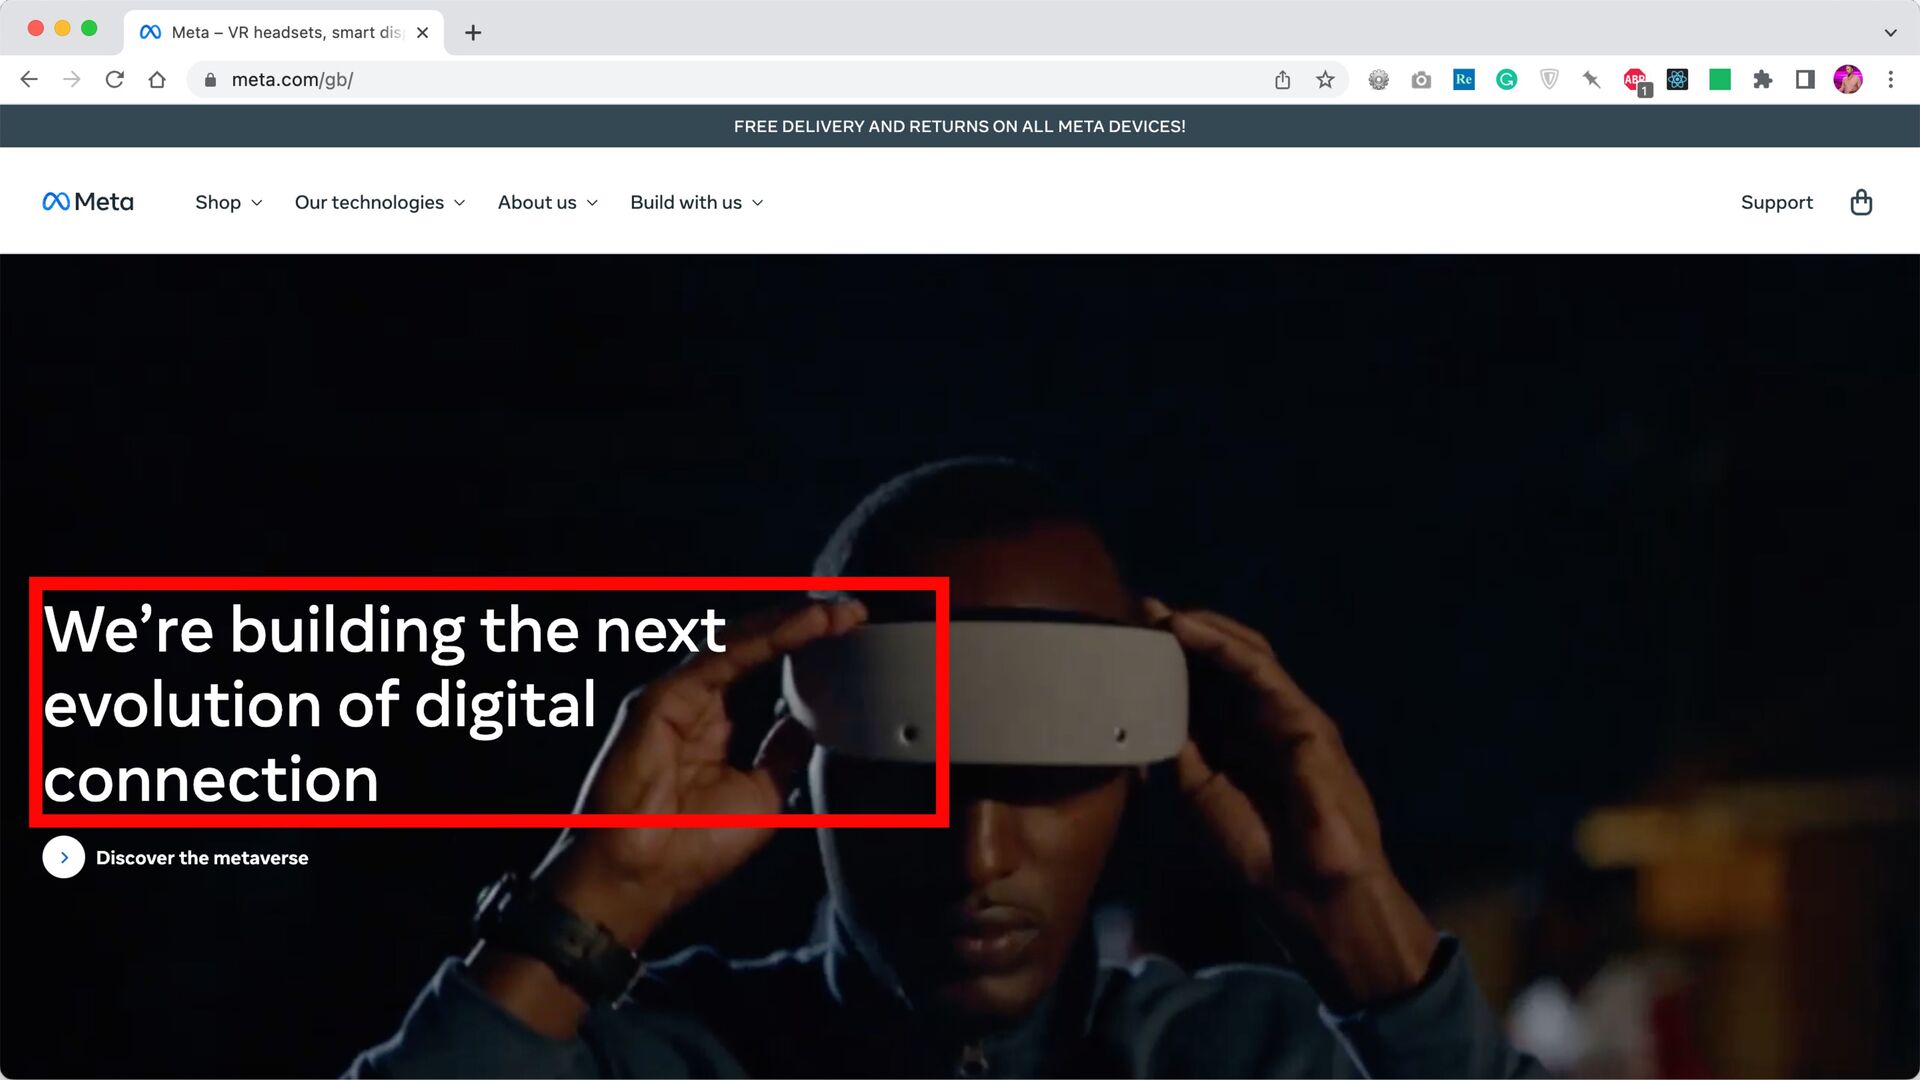Go to the browser home page icon

(x=157, y=80)
